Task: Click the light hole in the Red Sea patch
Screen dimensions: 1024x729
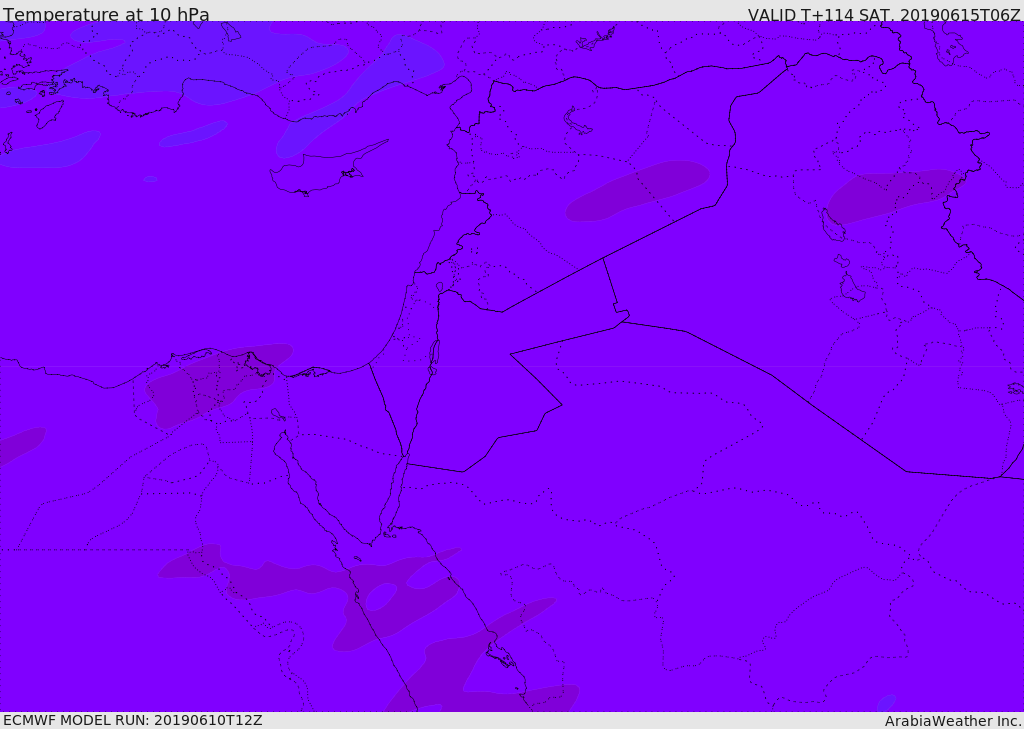Action: coord(380,597)
